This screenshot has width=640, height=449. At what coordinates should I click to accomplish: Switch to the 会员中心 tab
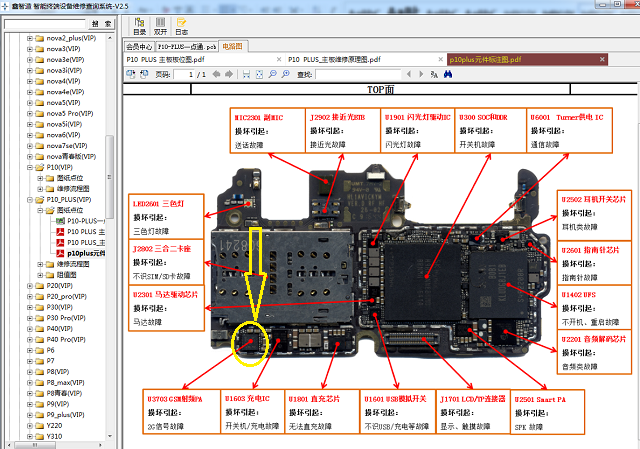pos(139,47)
